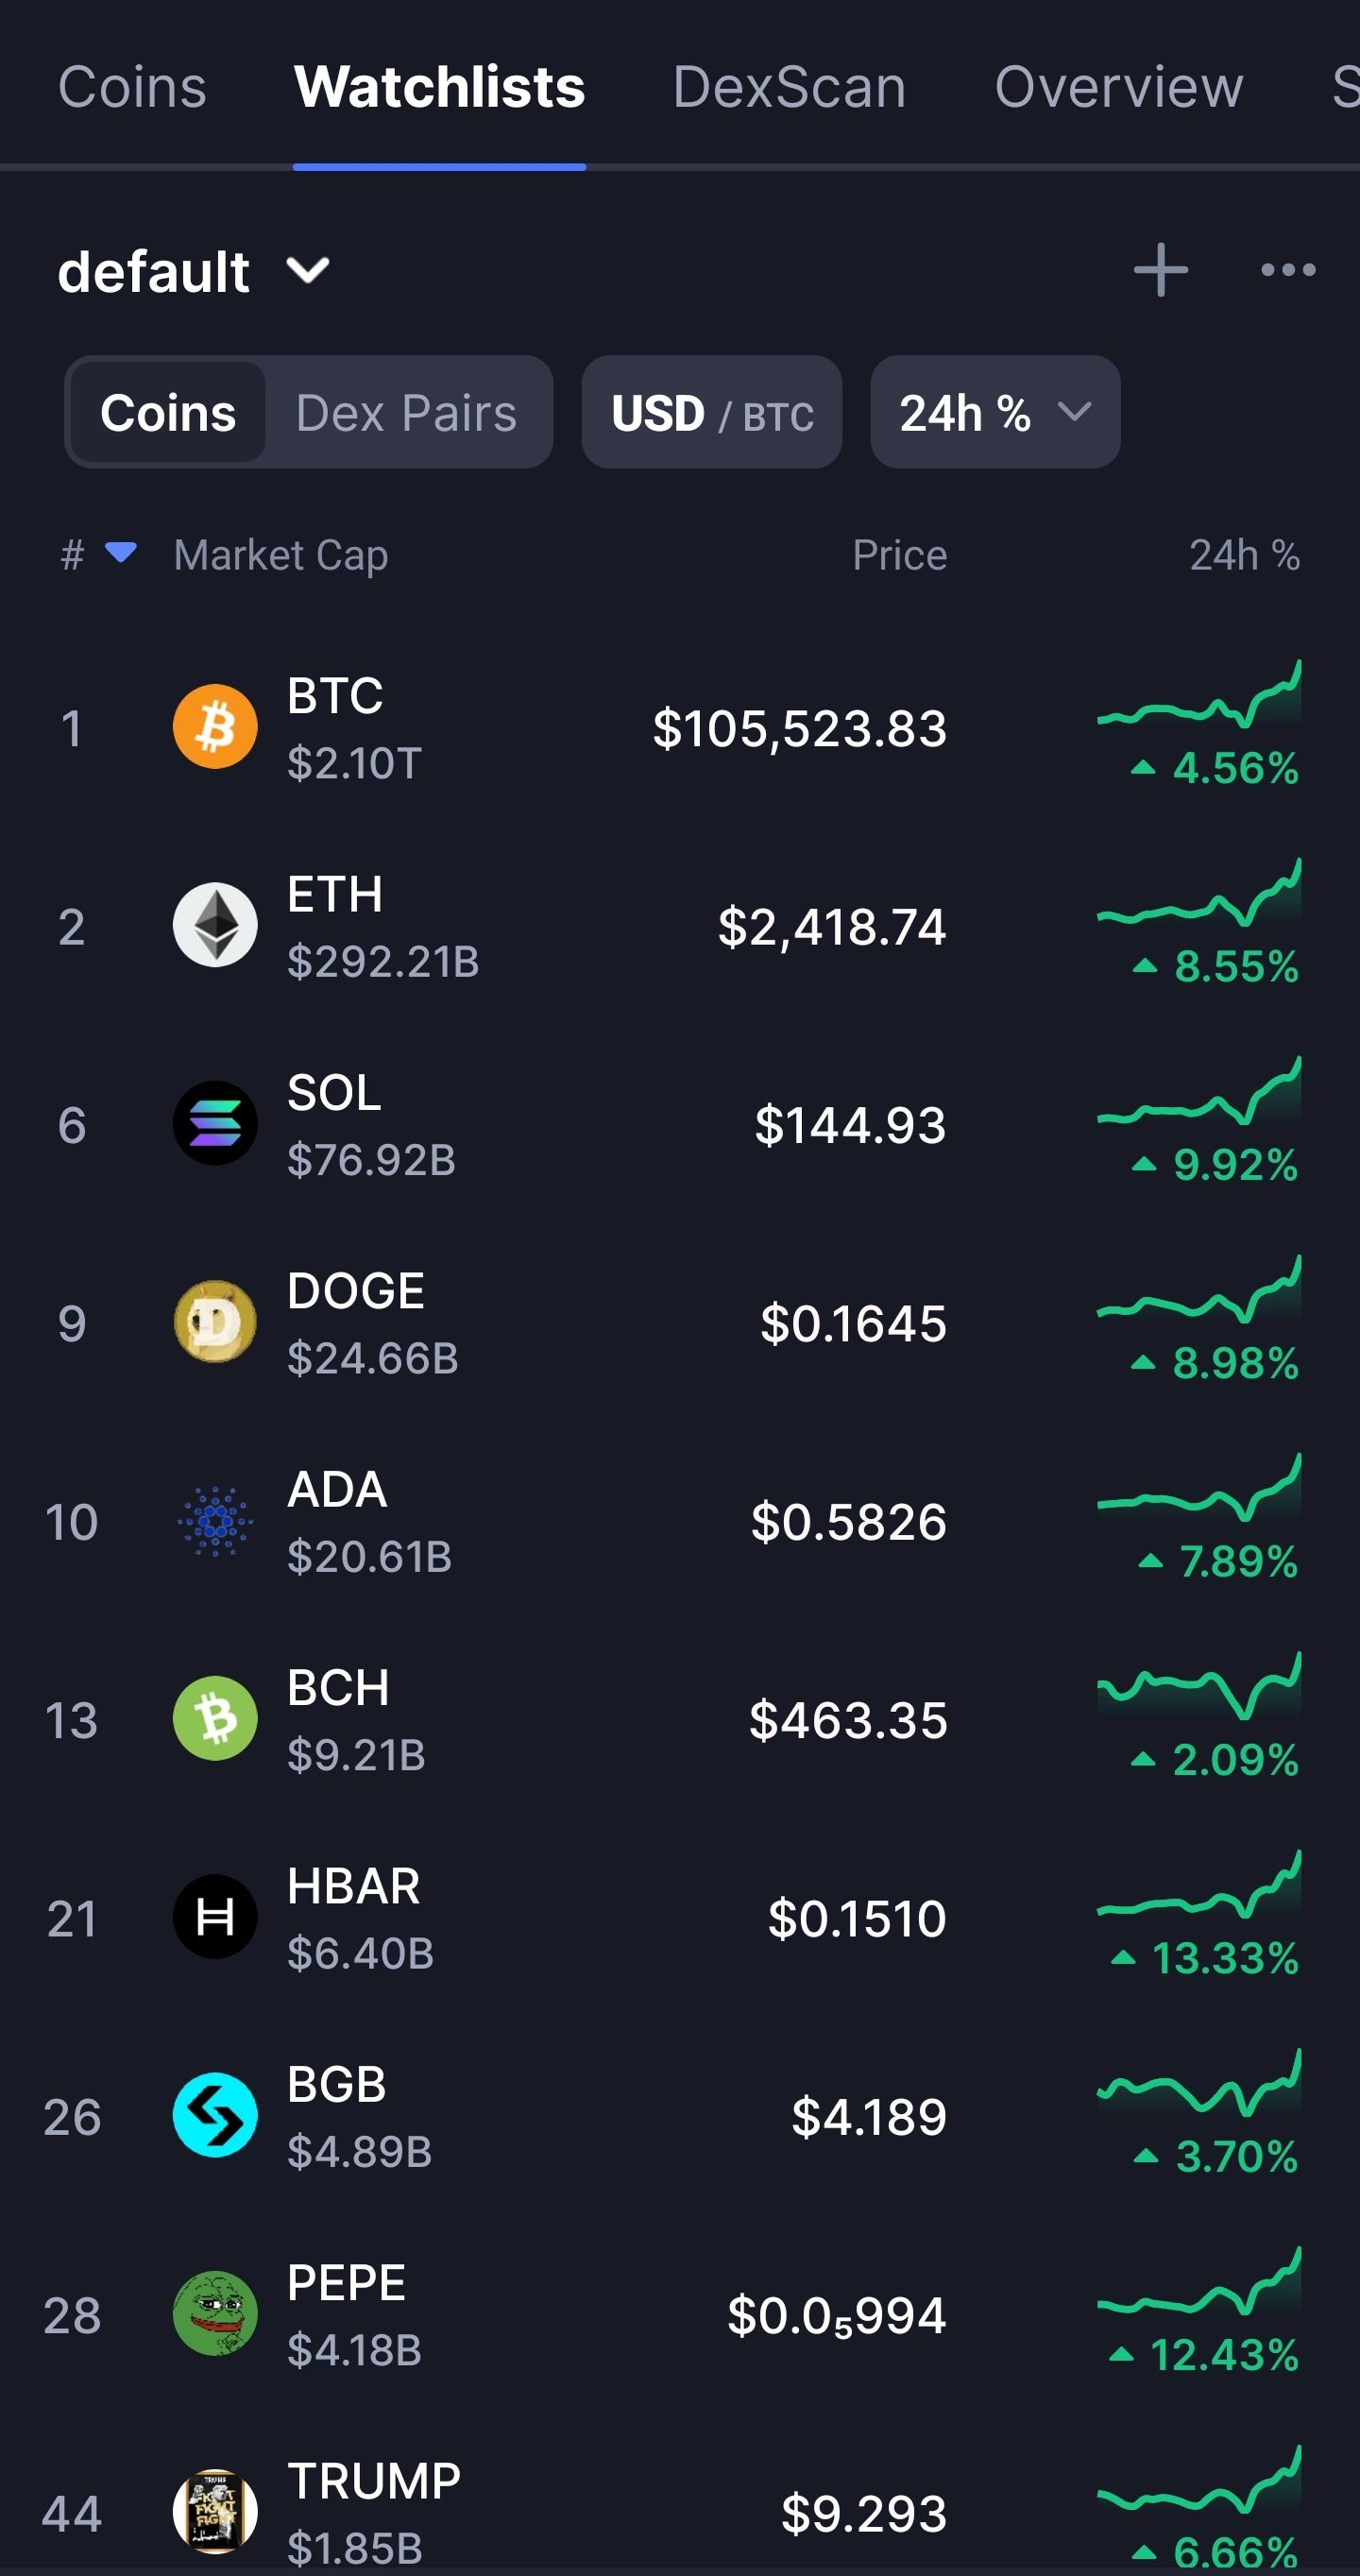The image size is (1360, 2576).
Task: Open the 24h % timeframe dropdown
Action: [x=995, y=413]
